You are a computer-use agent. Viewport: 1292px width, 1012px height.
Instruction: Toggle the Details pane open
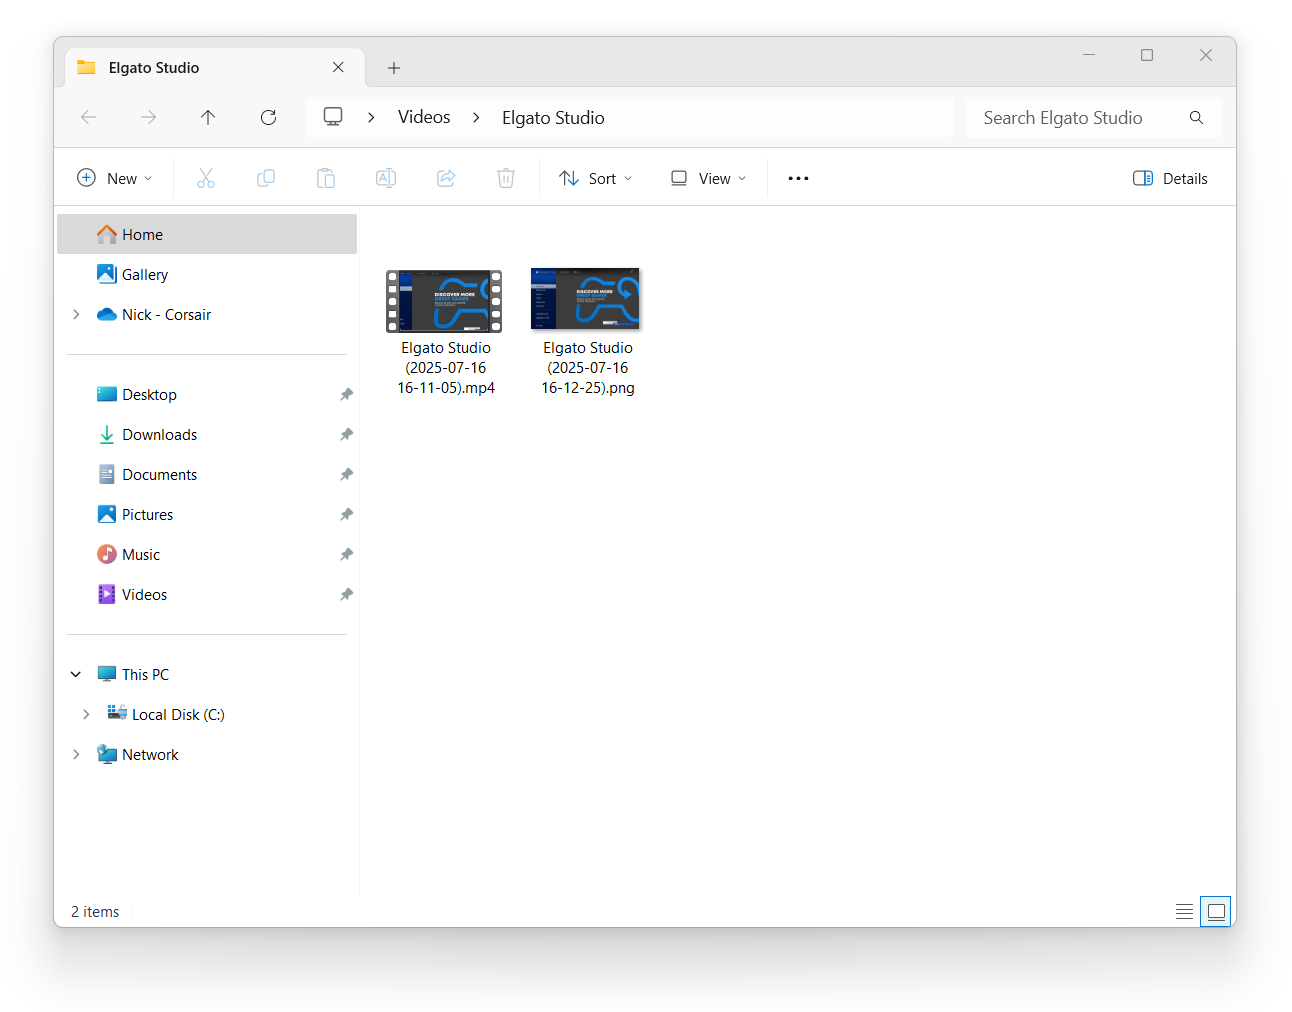1170,178
